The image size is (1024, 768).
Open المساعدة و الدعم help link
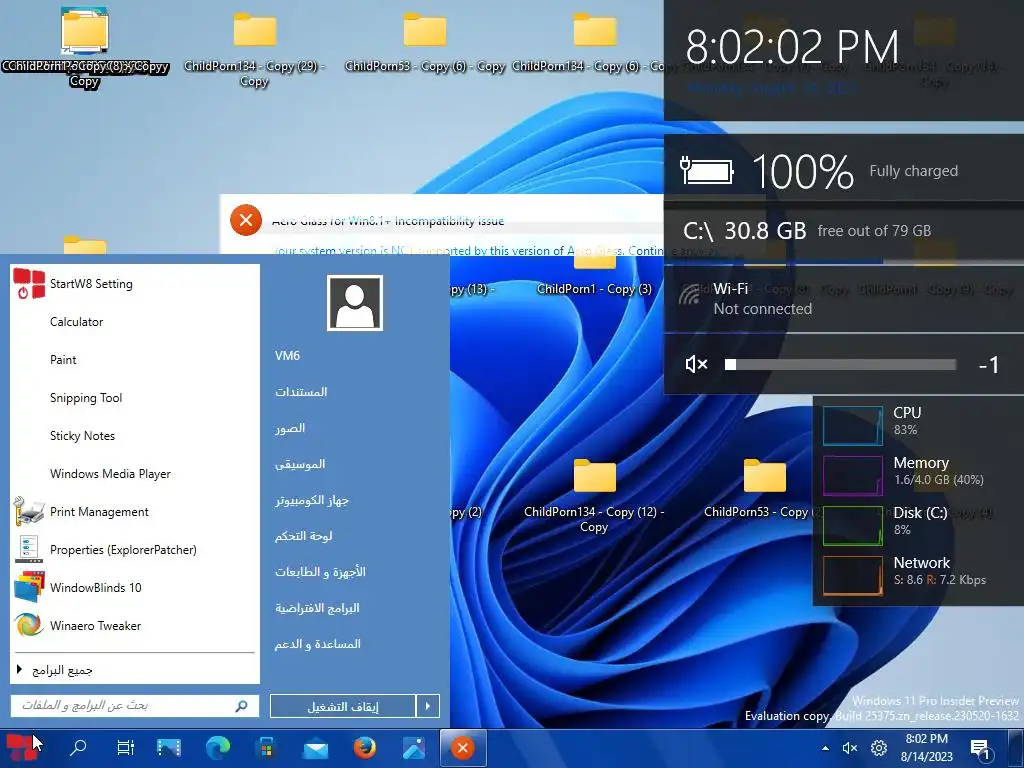[x=317, y=644]
